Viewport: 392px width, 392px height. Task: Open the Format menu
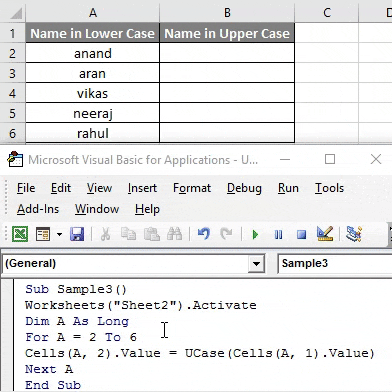point(192,188)
